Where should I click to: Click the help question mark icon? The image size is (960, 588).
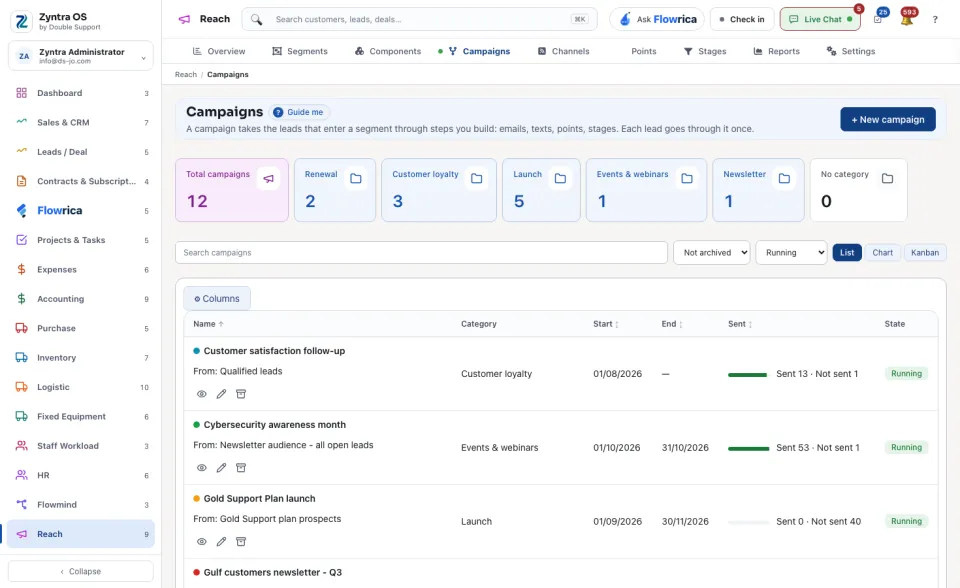click(935, 20)
